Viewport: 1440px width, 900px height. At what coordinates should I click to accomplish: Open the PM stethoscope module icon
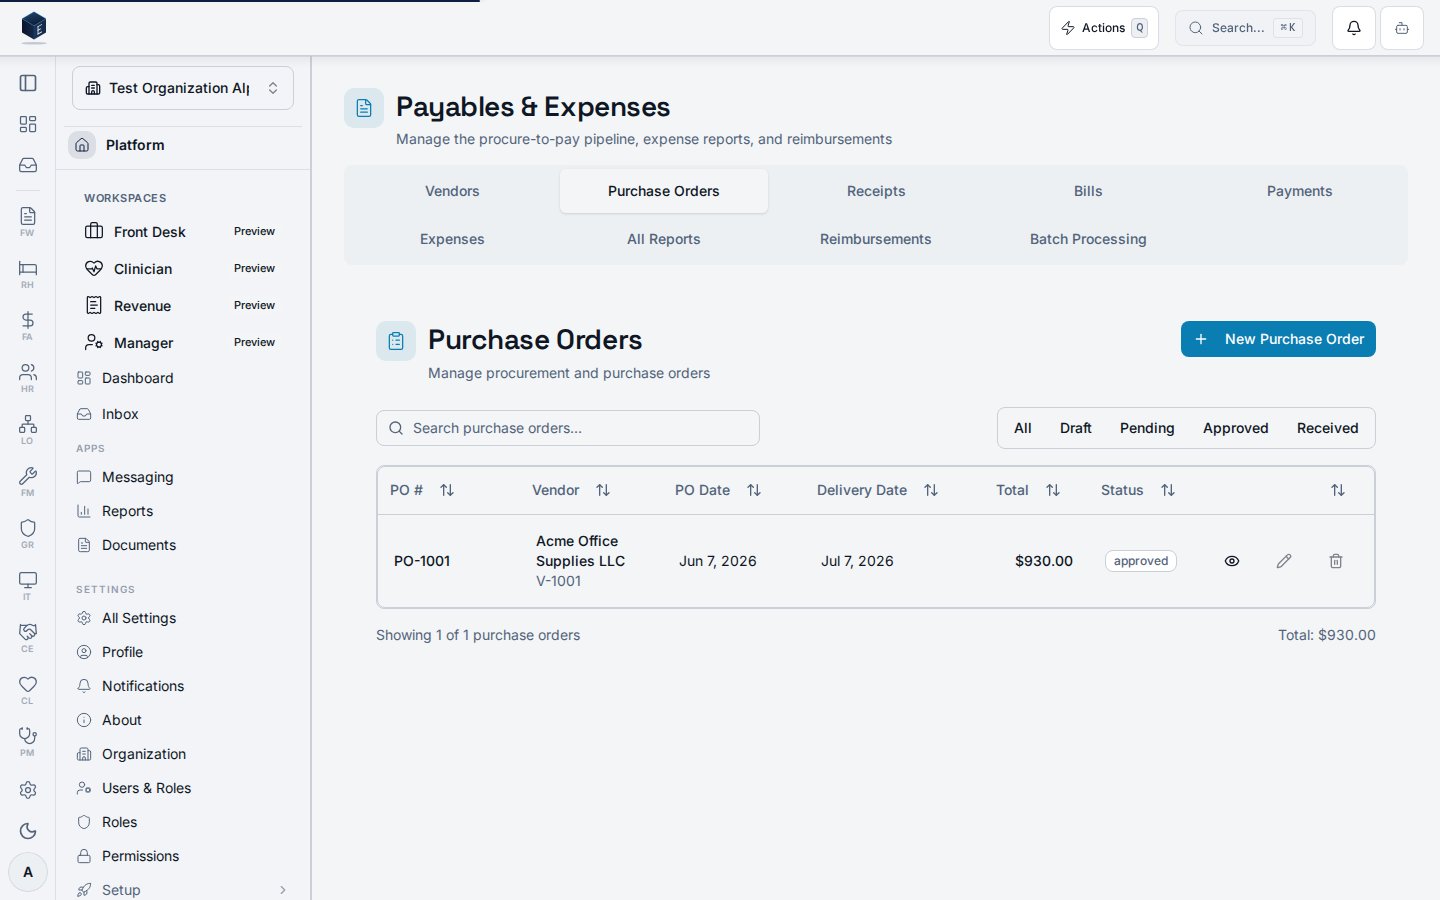coord(28,741)
